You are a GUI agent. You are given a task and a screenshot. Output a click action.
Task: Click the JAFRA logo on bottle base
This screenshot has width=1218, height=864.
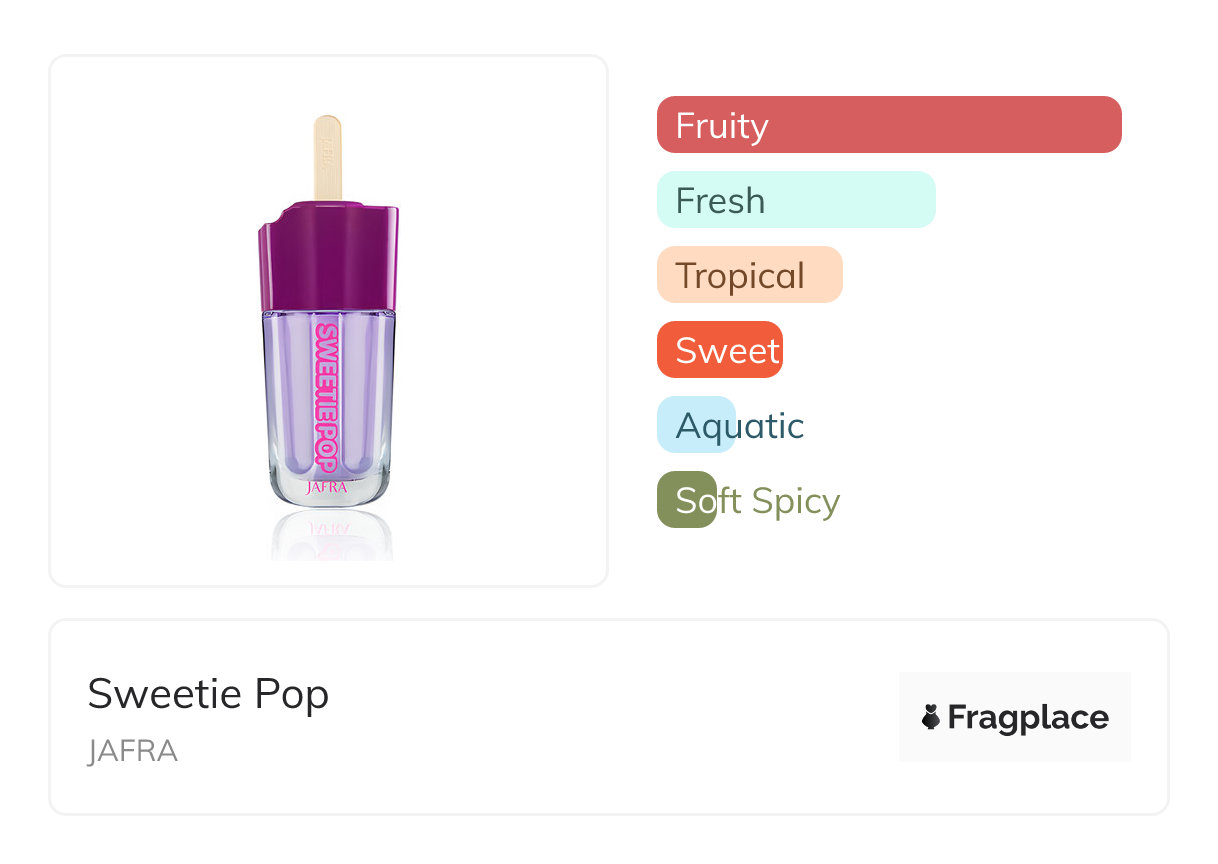(327, 488)
